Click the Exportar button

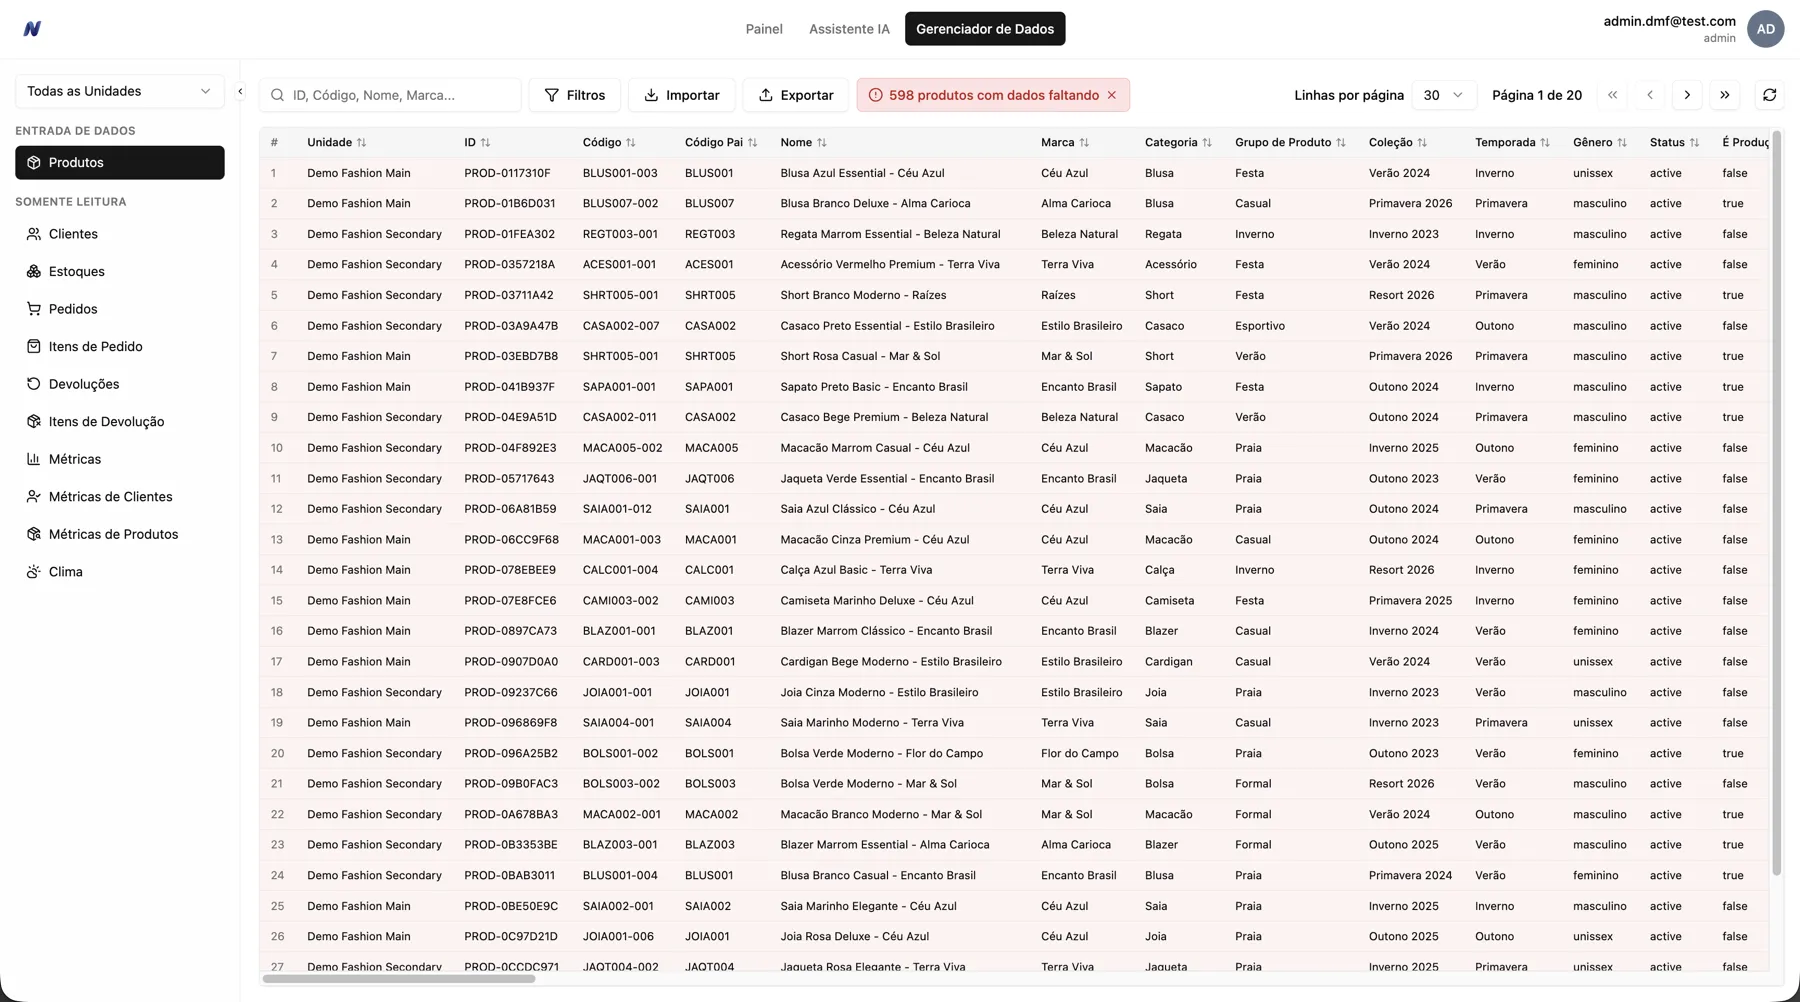point(795,95)
